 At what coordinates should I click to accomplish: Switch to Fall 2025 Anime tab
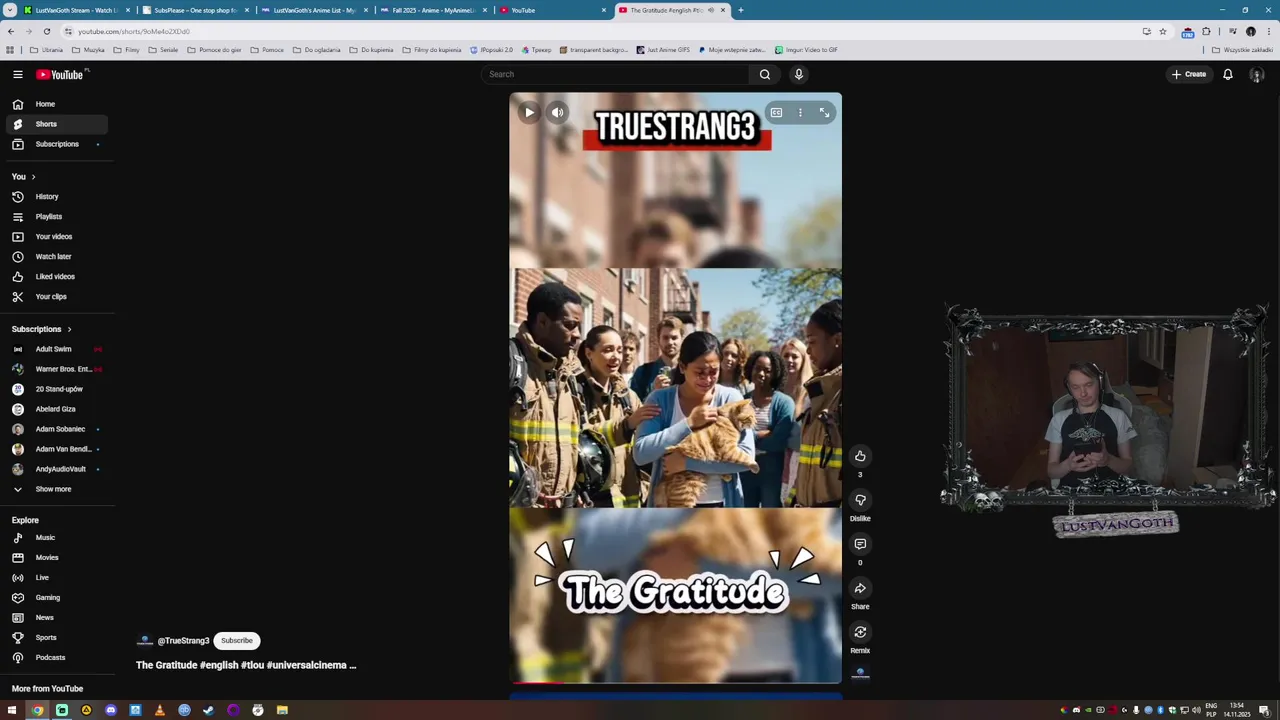coord(433,10)
